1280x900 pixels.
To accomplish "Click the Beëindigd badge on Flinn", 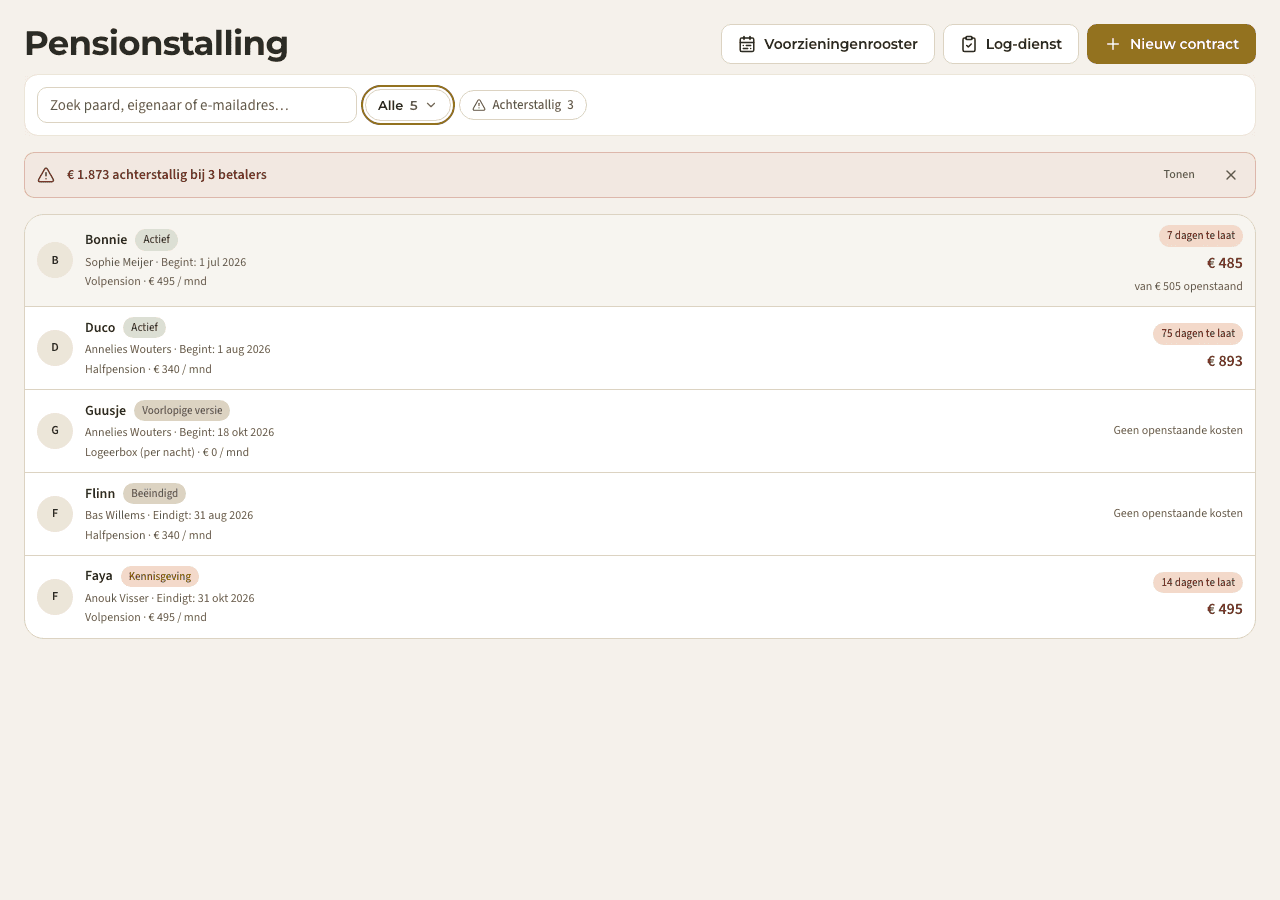I will point(154,493).
